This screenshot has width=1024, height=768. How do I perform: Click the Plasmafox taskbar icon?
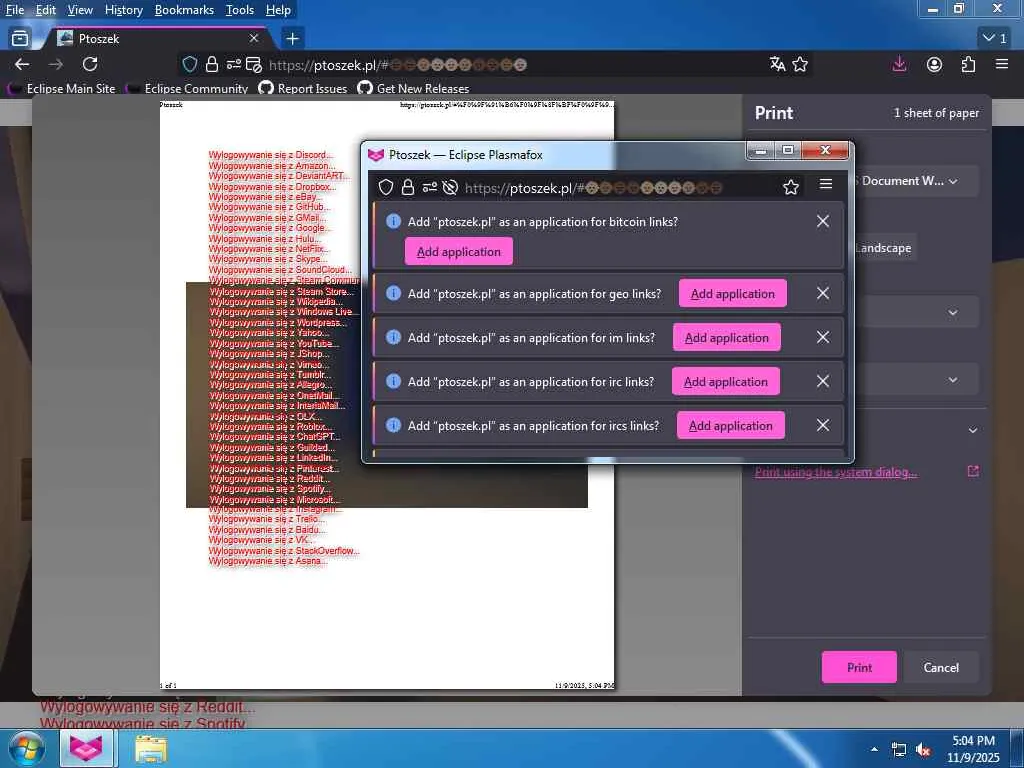pyautogui.click(x=87, y=748)
